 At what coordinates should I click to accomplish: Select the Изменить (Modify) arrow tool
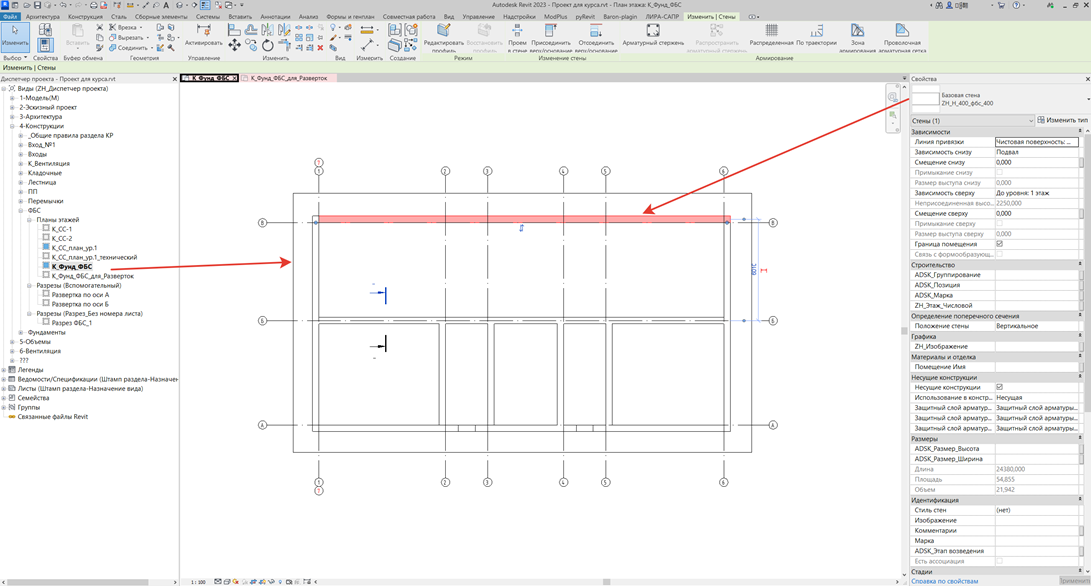(15, 37)
